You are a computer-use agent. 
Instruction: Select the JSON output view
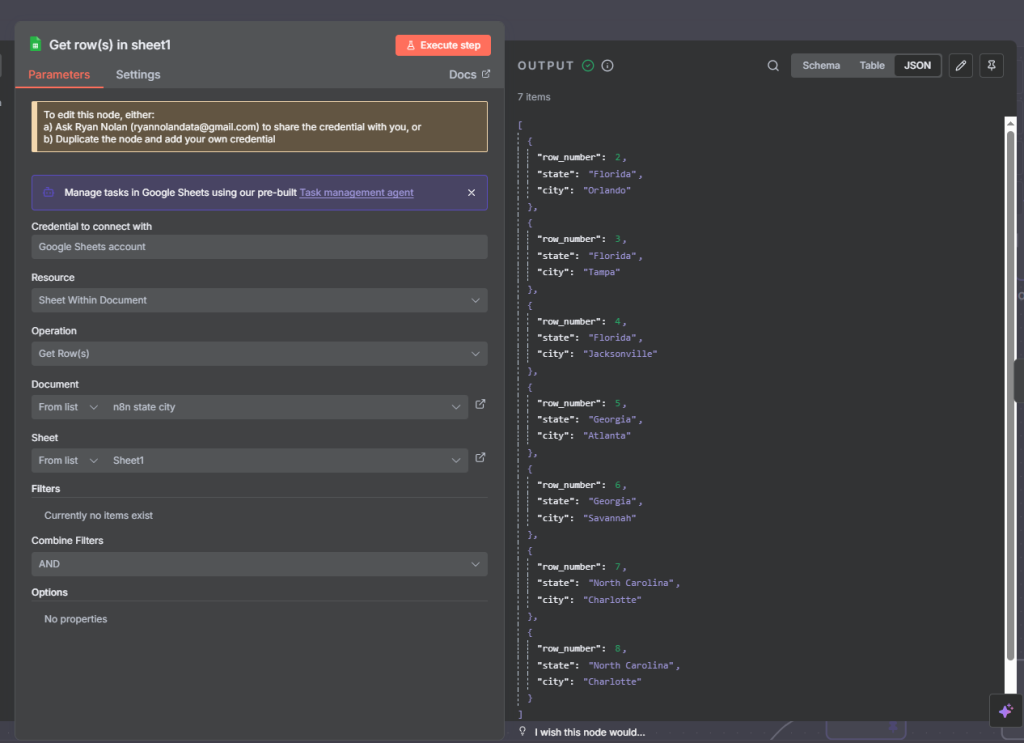click(917, 66)
